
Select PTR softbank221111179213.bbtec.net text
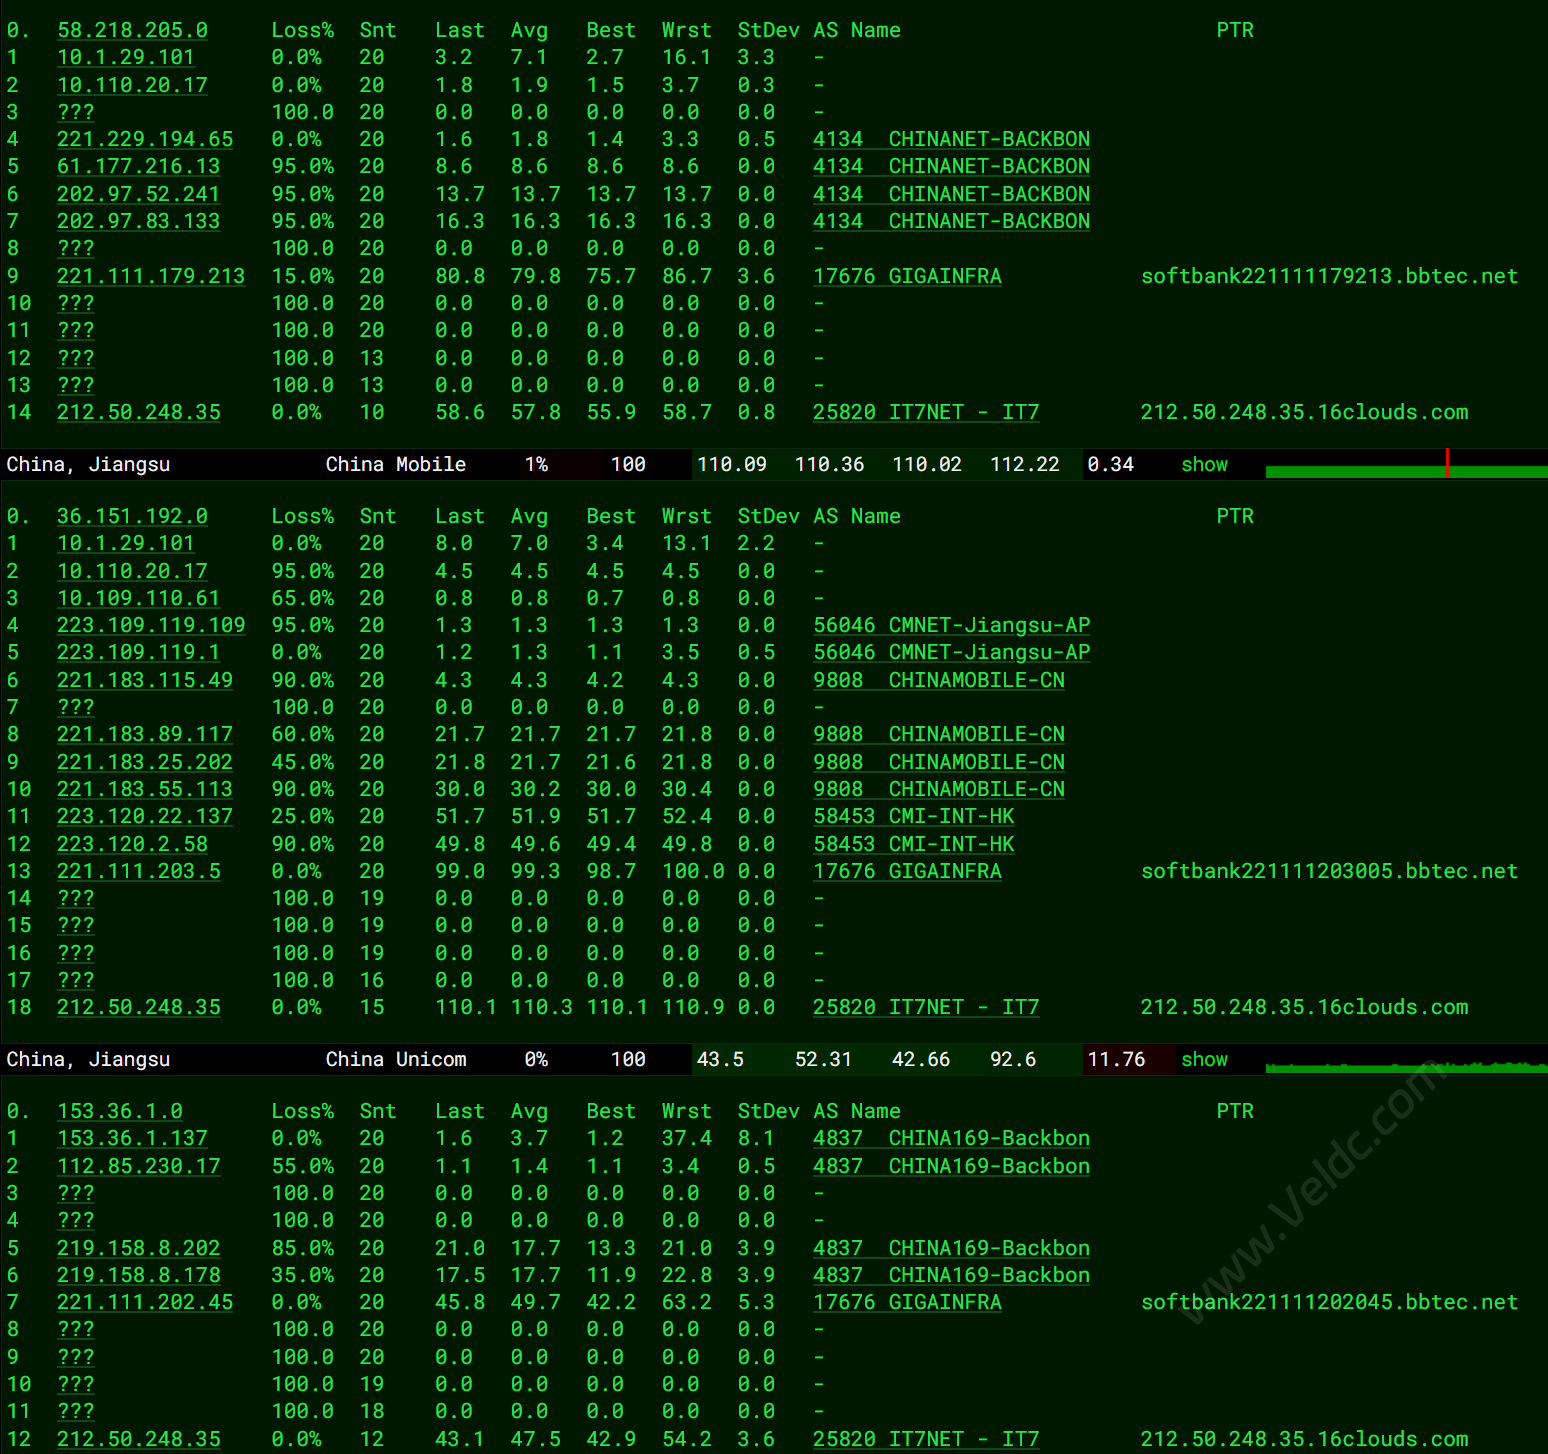pyautogui.click(x=1329, y=277)
